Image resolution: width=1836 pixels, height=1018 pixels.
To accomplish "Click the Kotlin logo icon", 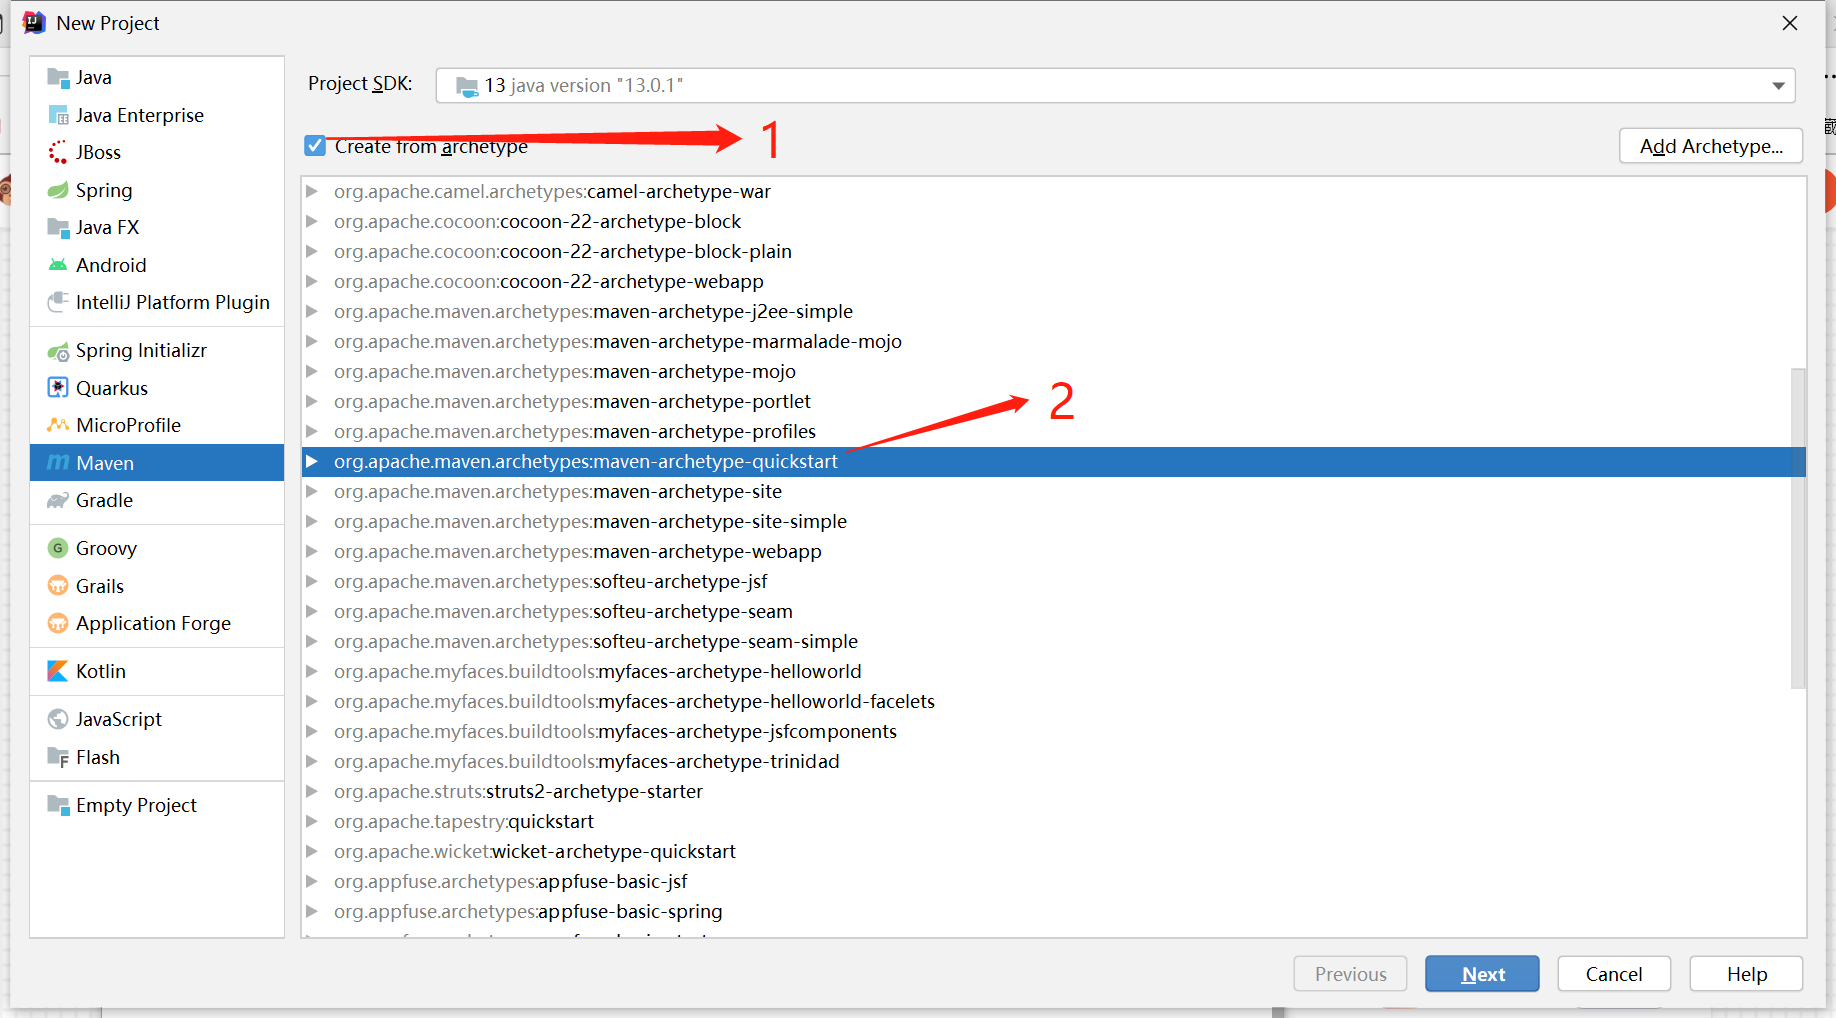I will (x=58, y=671).
